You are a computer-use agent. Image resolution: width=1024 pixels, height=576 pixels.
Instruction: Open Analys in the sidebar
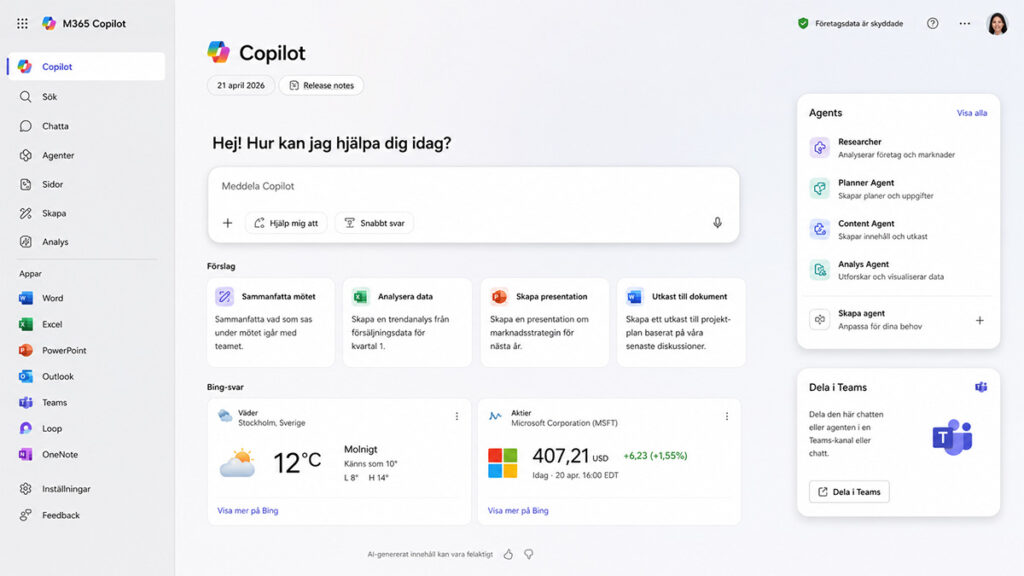click(x=86, y=242)
